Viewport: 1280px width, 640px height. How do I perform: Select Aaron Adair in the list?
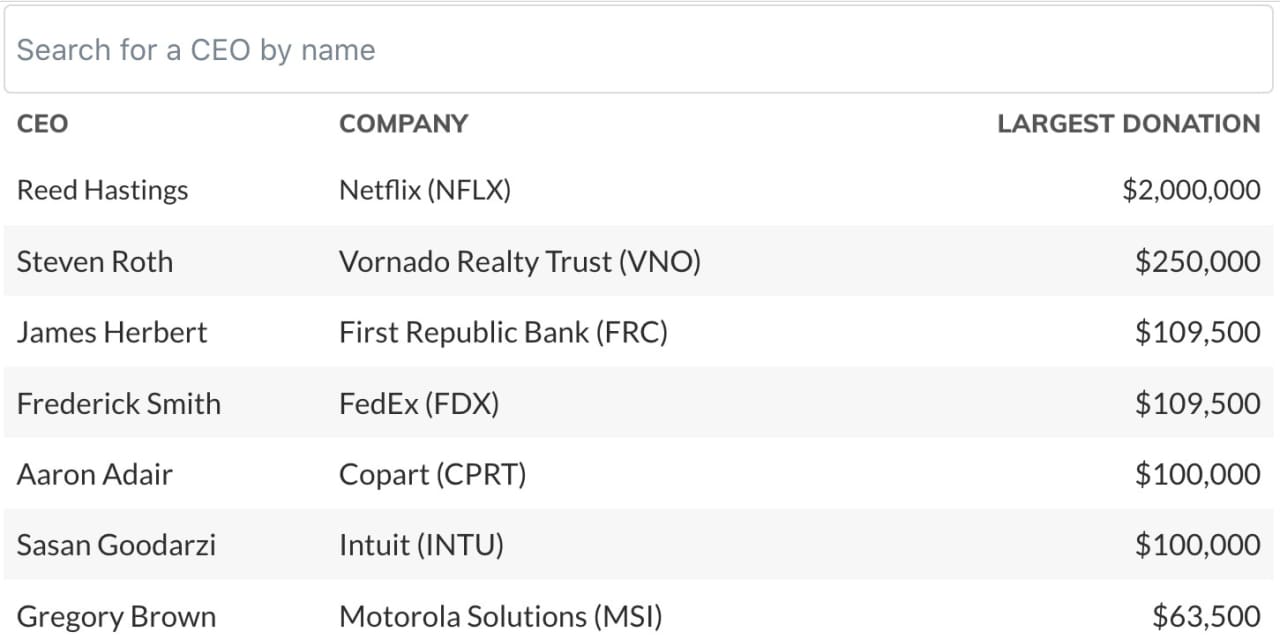click(x=95, y=474)
